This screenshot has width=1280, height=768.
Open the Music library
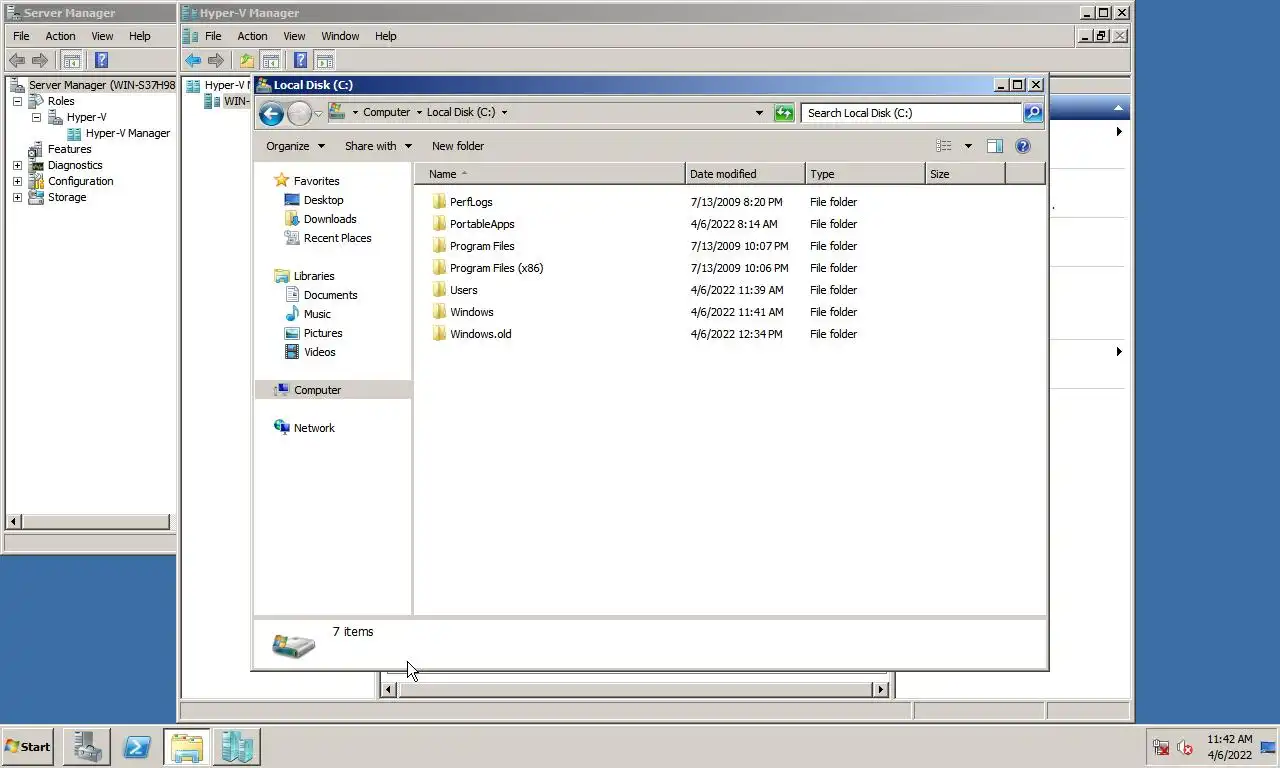(317, 314)
